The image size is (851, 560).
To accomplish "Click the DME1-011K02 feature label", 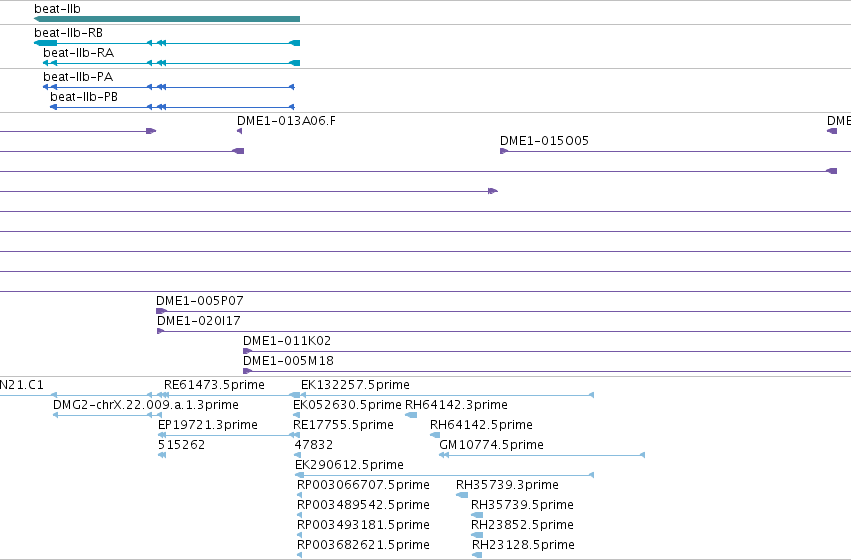I will pos(287,340).
